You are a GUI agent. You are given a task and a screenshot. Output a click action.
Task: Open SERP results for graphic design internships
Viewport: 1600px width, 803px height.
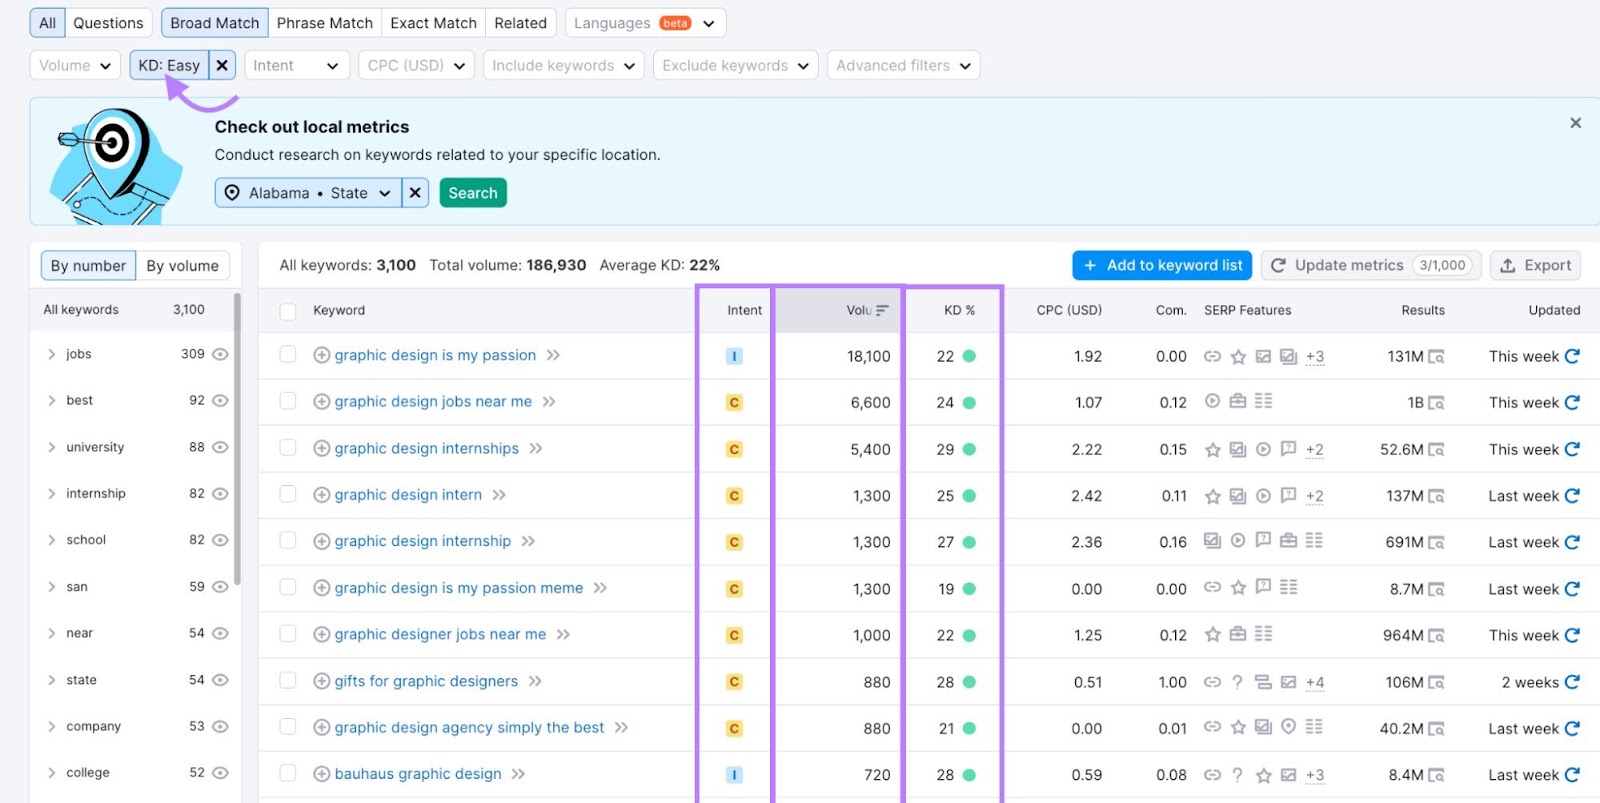pyautogui.click(x=1436, y=450)
